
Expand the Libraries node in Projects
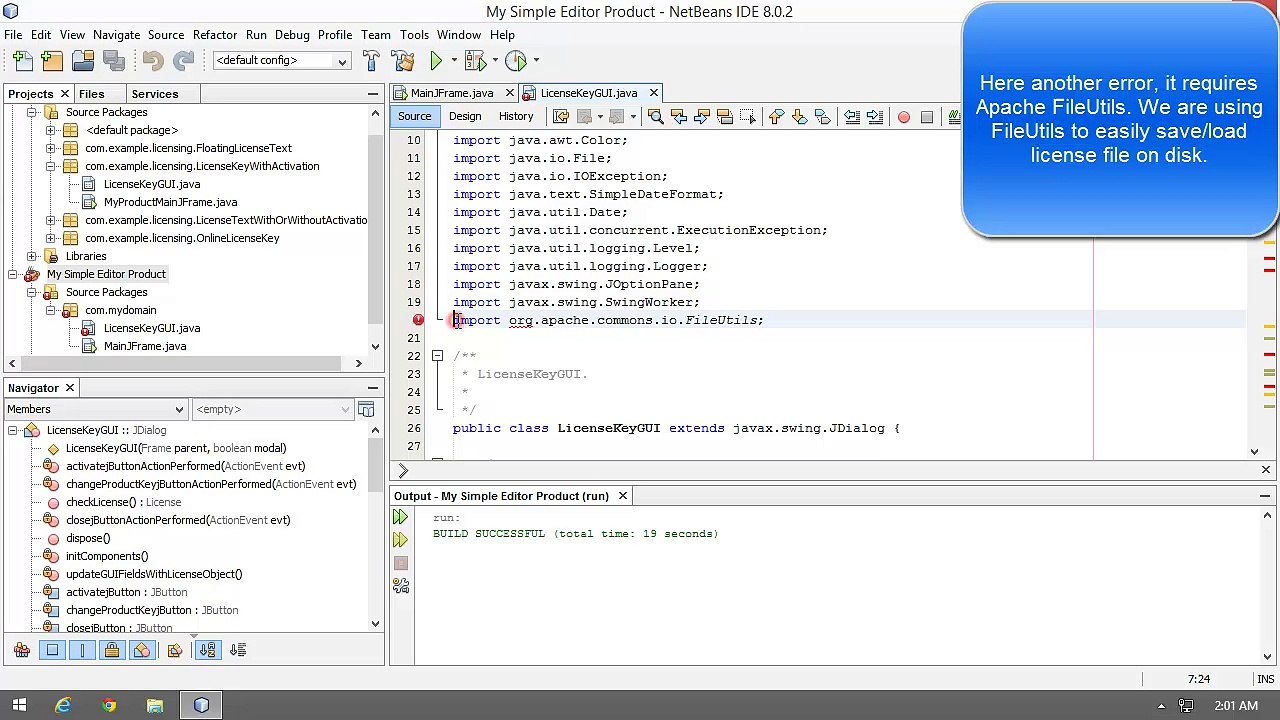pos(32,256)
